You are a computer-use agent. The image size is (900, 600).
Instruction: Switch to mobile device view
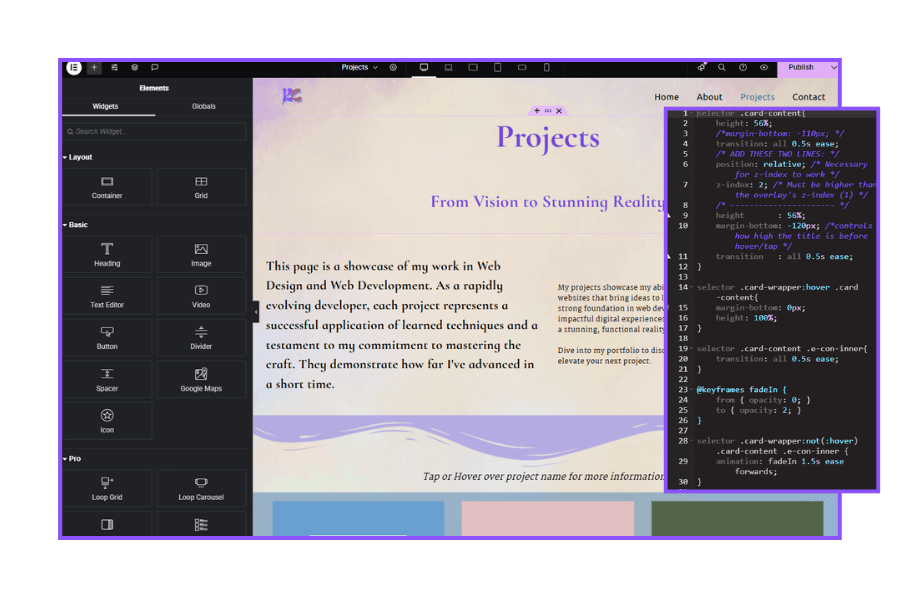[546, 67]
